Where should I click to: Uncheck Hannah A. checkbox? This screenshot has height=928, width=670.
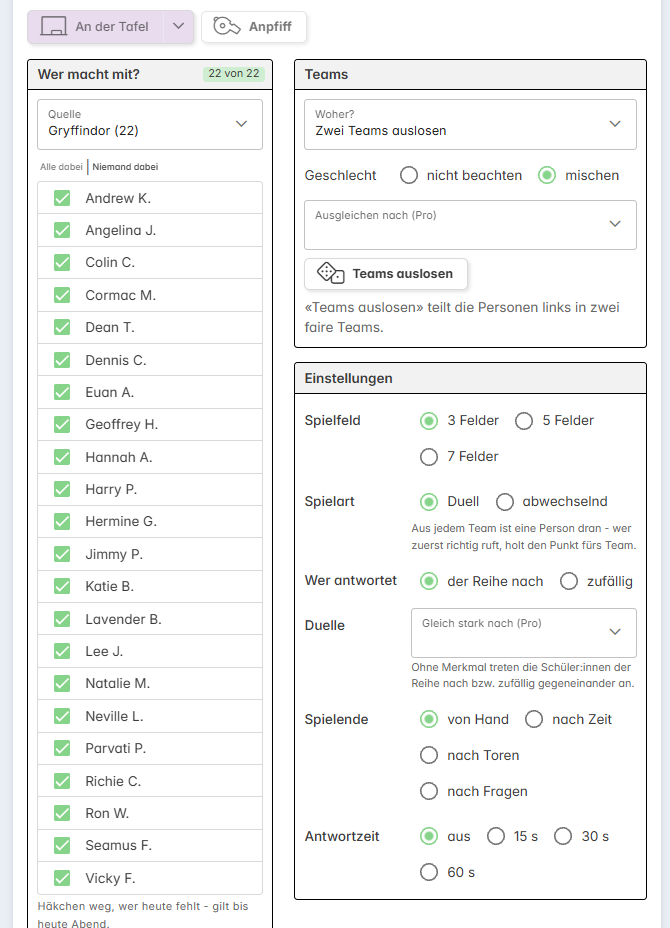pos(62,457)
